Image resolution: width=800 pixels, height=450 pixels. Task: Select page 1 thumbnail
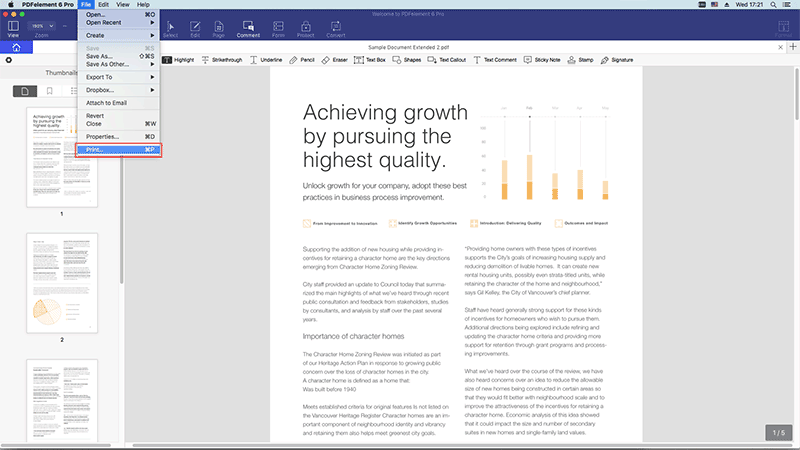62,157
